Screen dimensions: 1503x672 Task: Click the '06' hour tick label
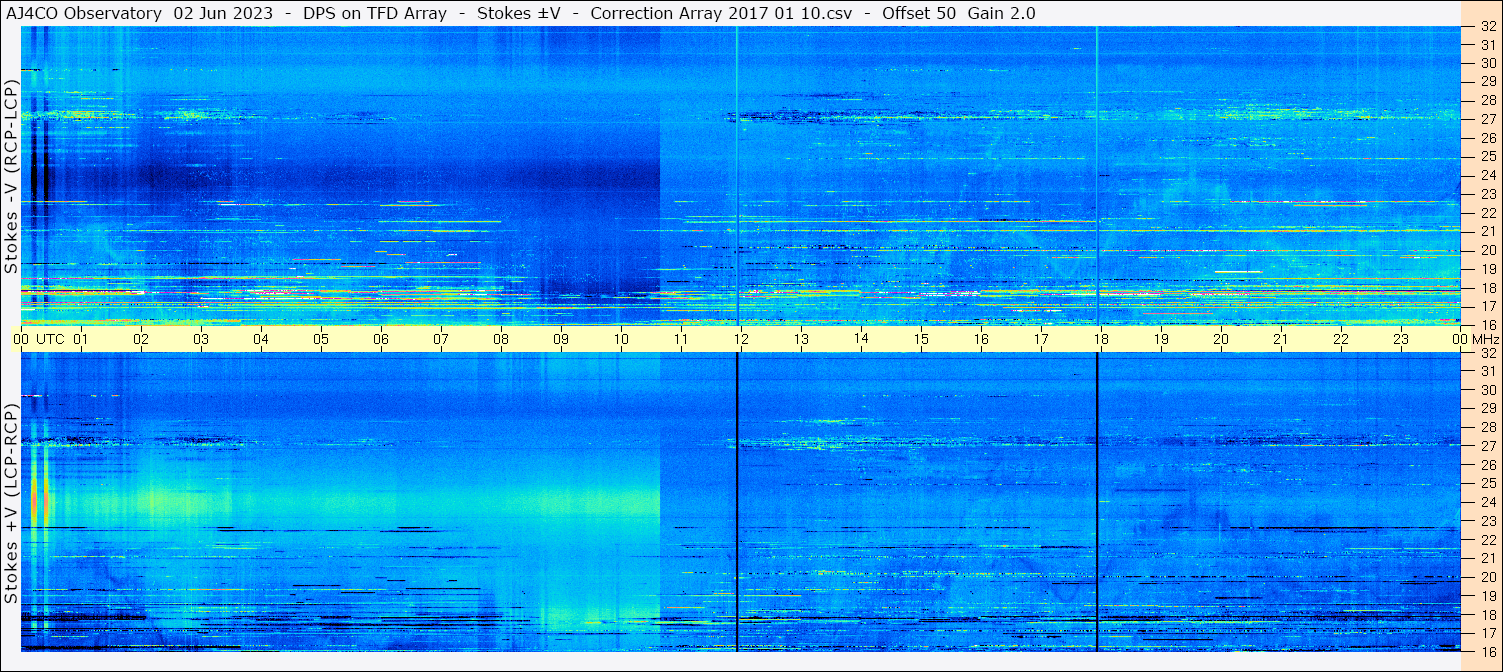[381, 339]
